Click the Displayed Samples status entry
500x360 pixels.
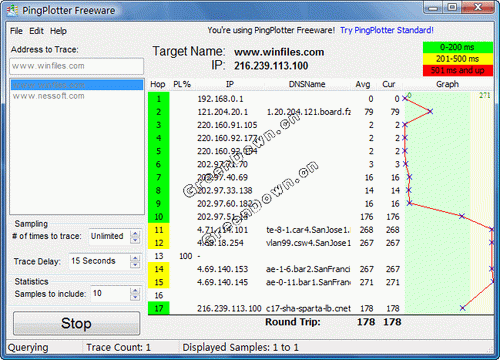pos(240,348)
